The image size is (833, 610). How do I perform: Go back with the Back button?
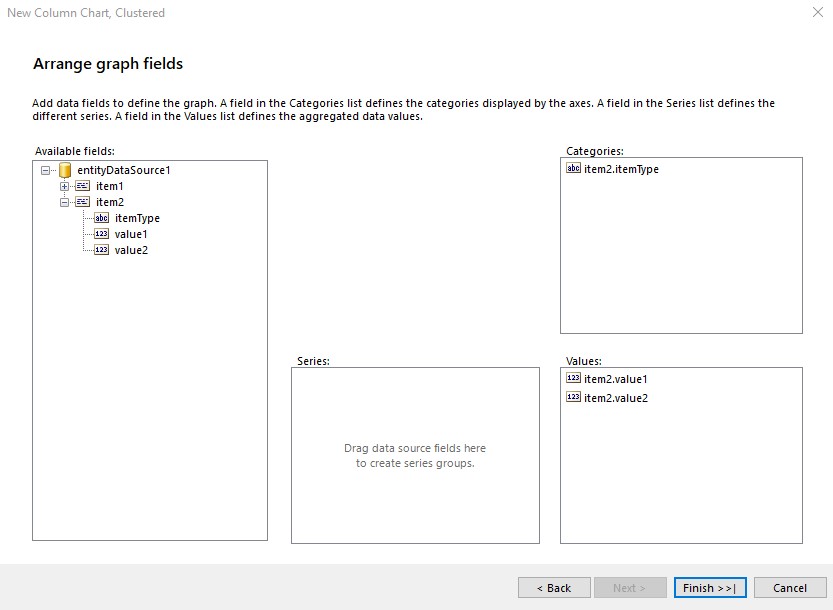554,588
